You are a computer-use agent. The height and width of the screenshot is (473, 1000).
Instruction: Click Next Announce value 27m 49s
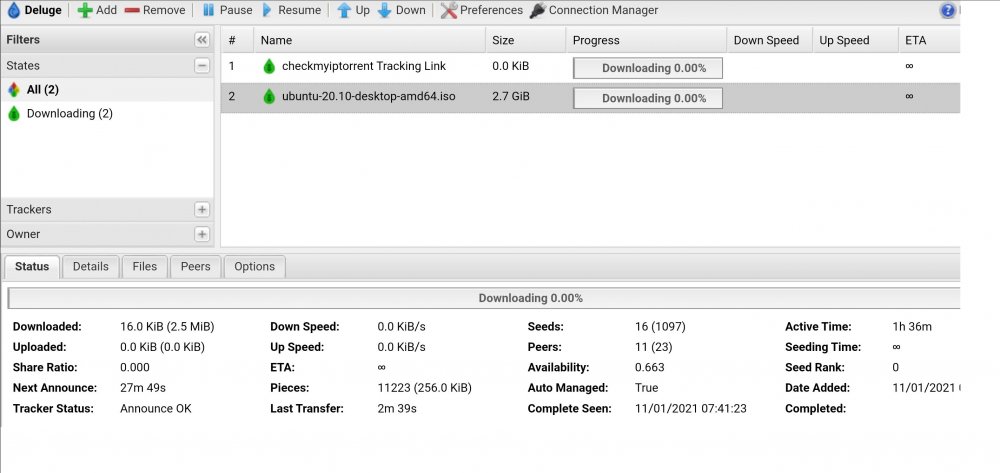click(143, 388)
